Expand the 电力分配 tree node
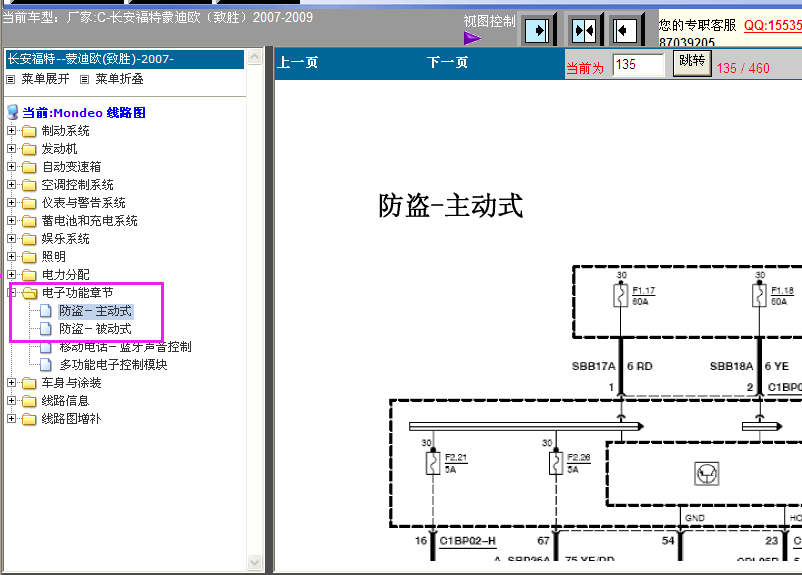Image resolution: width=802 pixels, height=575 pixels. click(x=11, y=274)
